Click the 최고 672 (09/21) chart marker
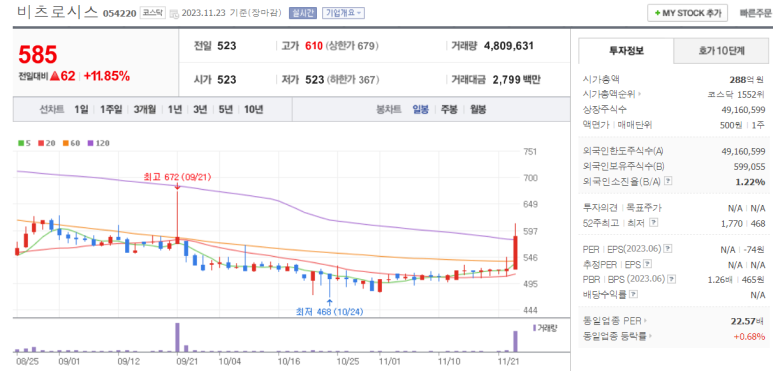 point(177,176)
